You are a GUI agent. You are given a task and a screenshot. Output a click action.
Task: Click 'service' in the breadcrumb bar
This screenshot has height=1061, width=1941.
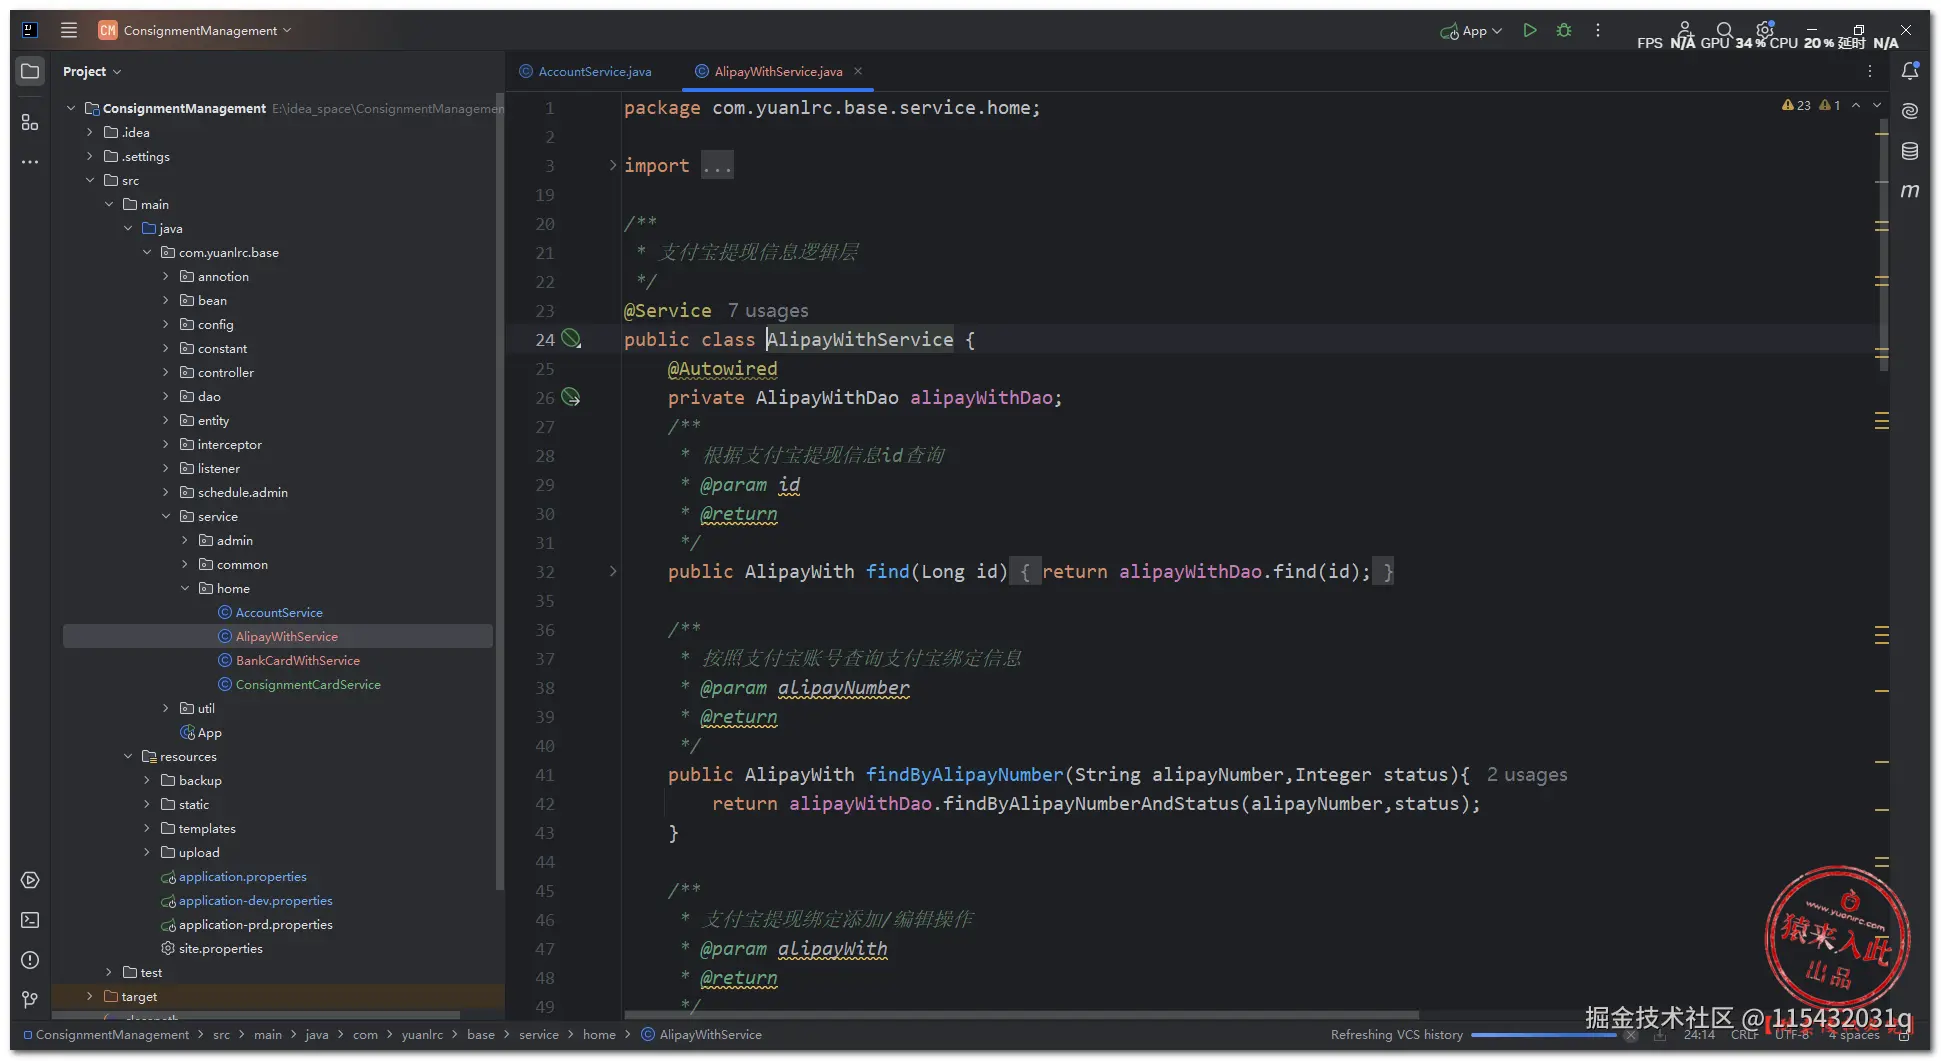(x=539, y=1034)
